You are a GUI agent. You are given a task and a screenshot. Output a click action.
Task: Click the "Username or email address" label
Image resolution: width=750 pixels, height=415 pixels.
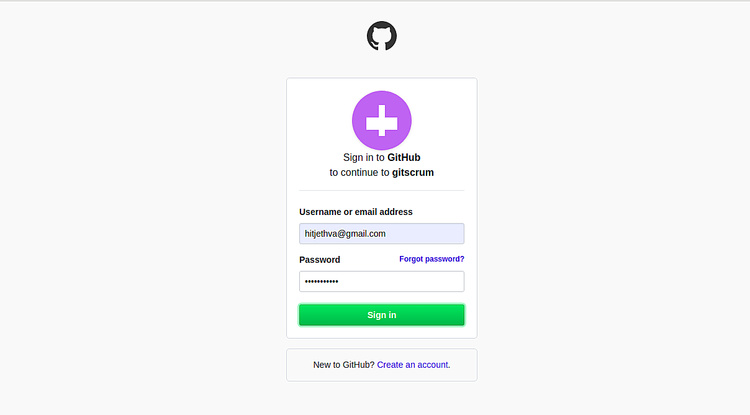point(355,212)
